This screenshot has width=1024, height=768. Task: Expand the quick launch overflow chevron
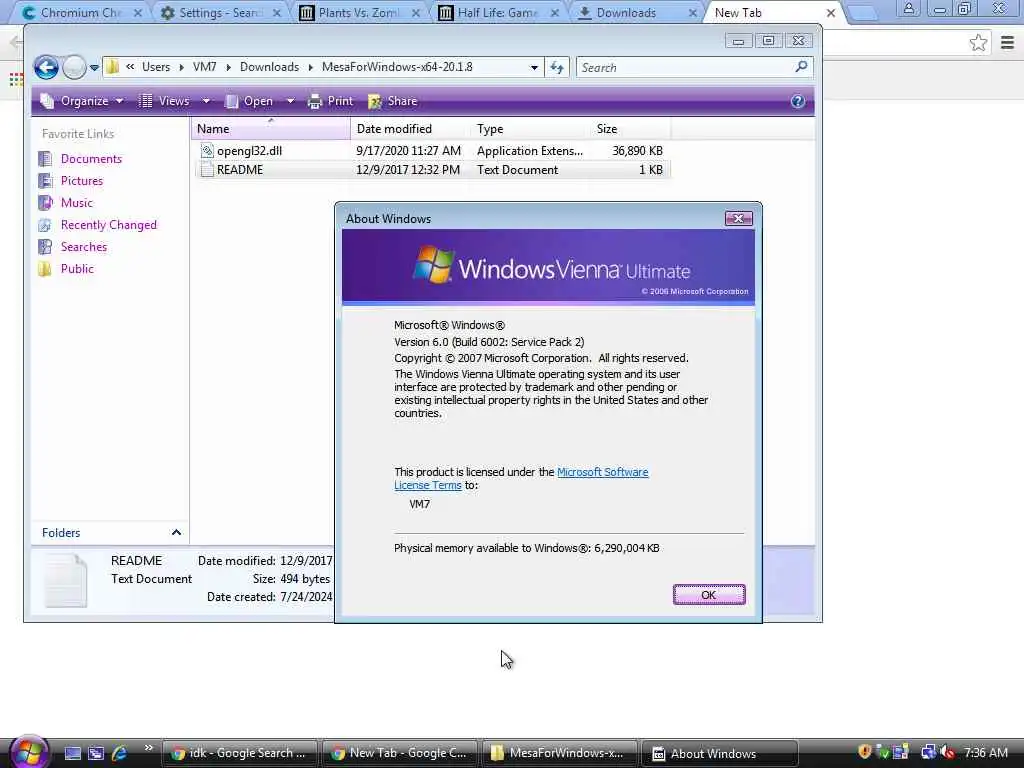click(x=148, y=748)
